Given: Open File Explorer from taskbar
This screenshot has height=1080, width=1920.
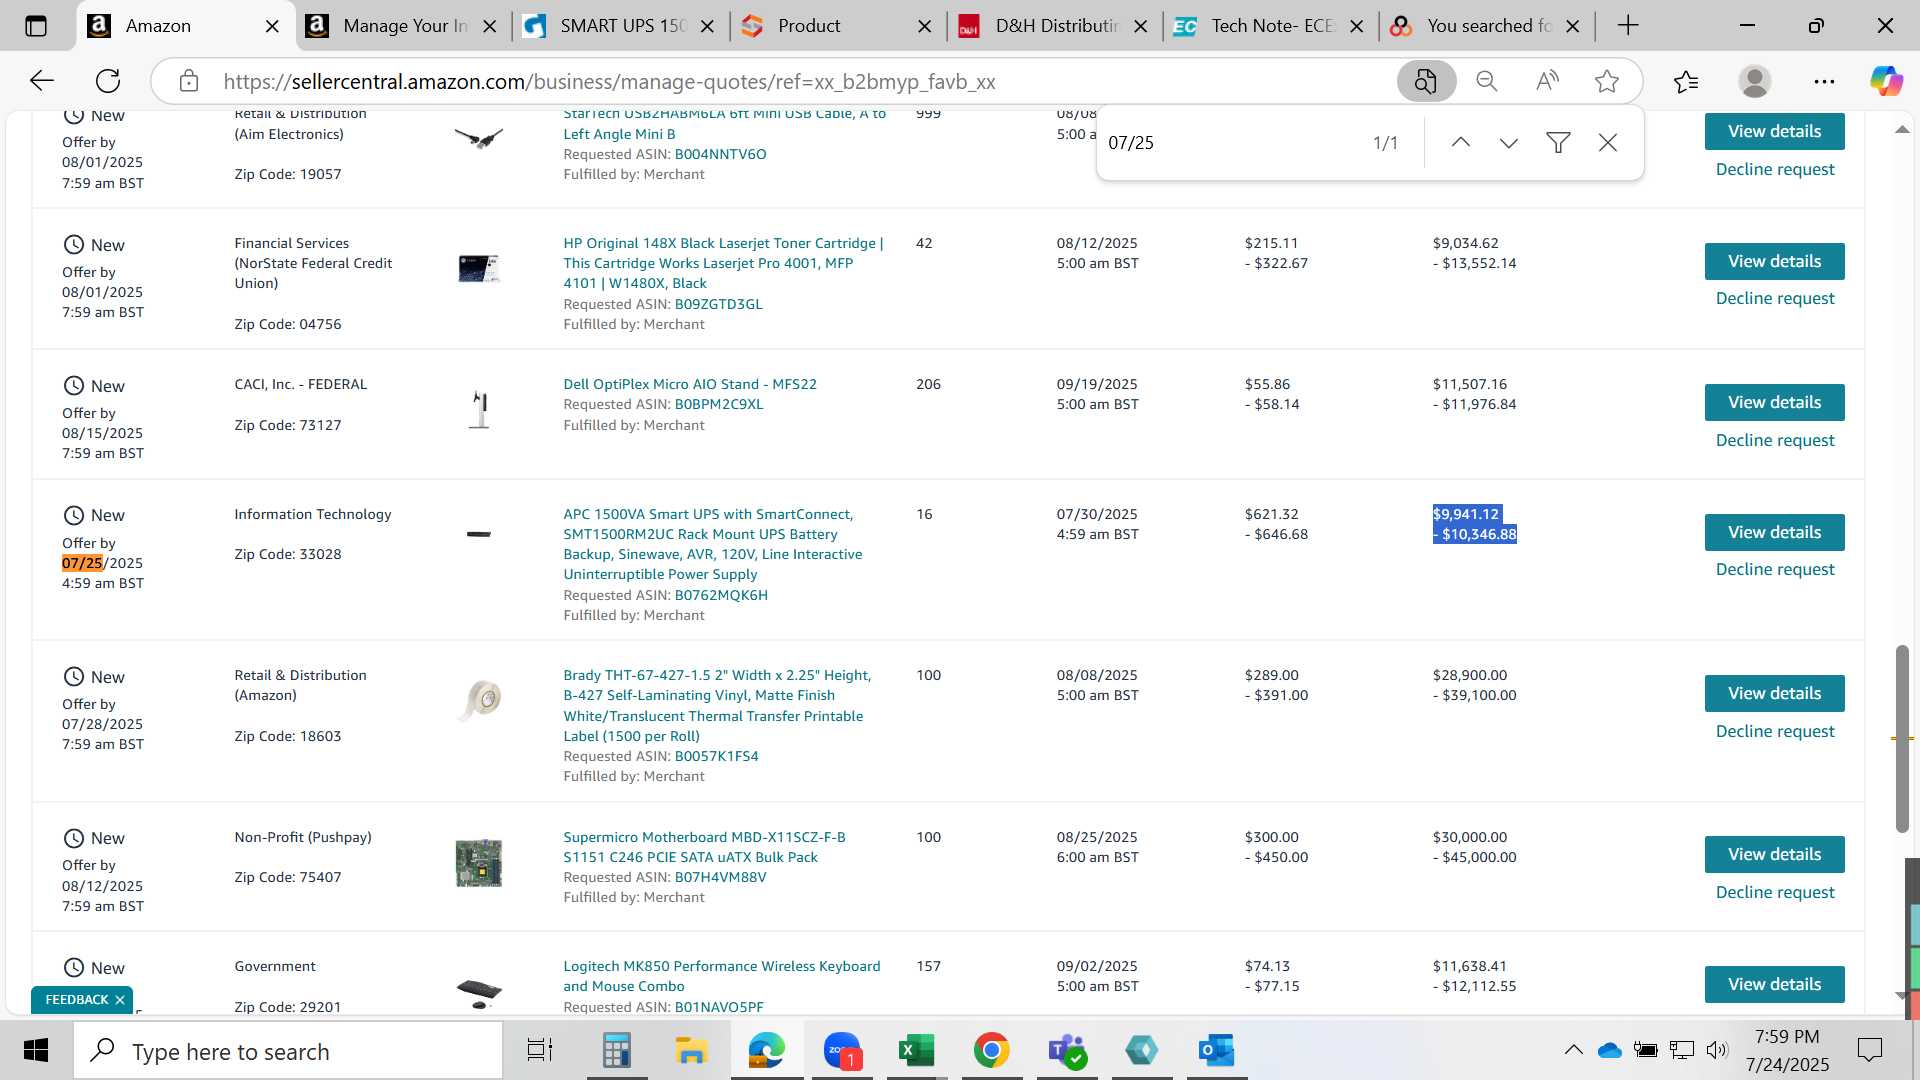Looking at the screenshot, I should pos(691,1051).
